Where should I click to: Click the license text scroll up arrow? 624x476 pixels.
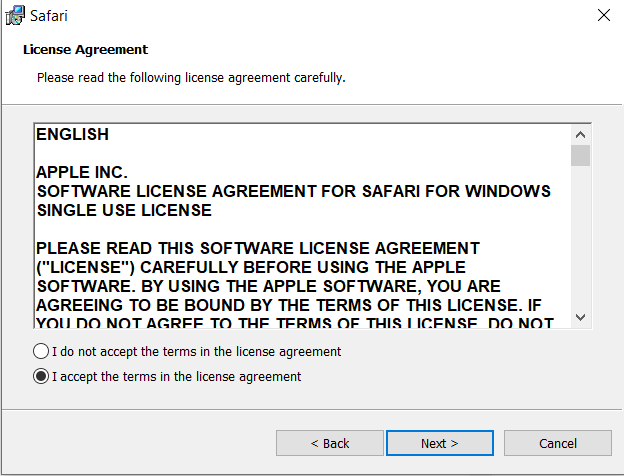pyautogui.click(x=580, y=135)
